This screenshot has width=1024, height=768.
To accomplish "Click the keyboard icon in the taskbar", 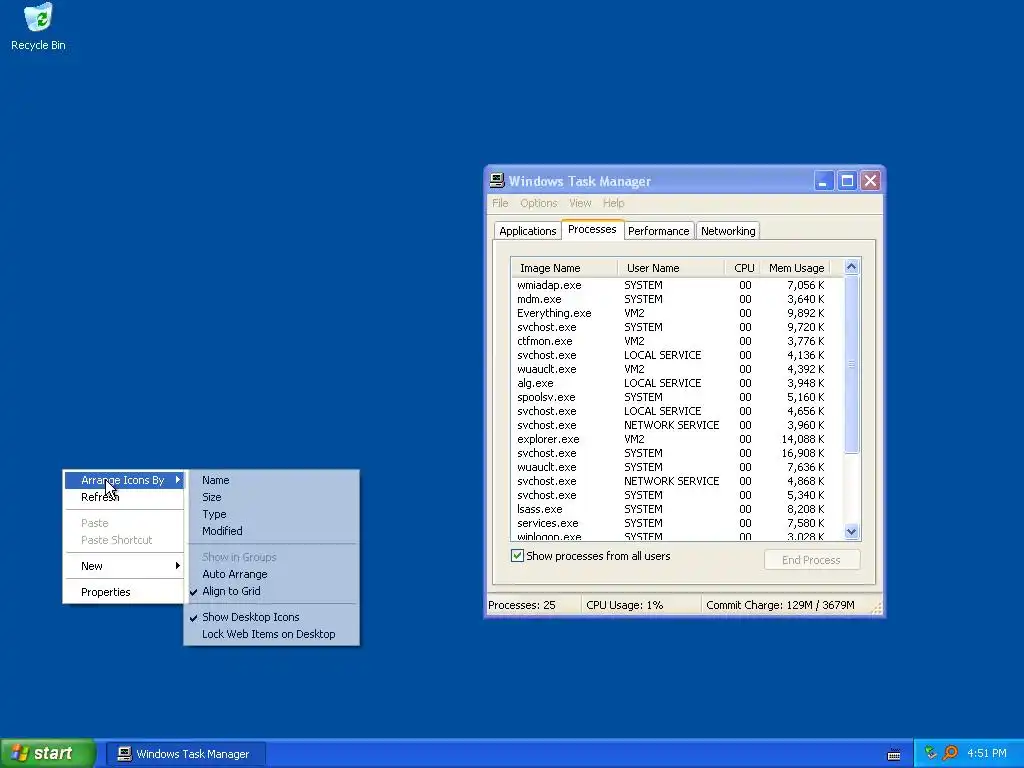I will coord(894,754).
